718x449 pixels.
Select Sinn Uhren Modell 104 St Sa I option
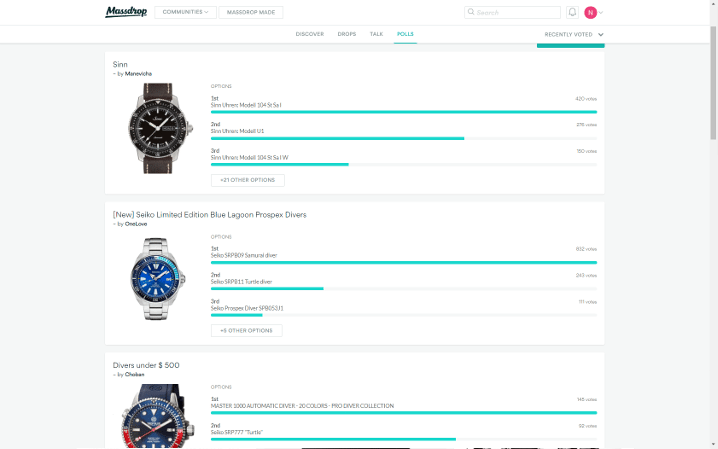click(x=246, y=105)
